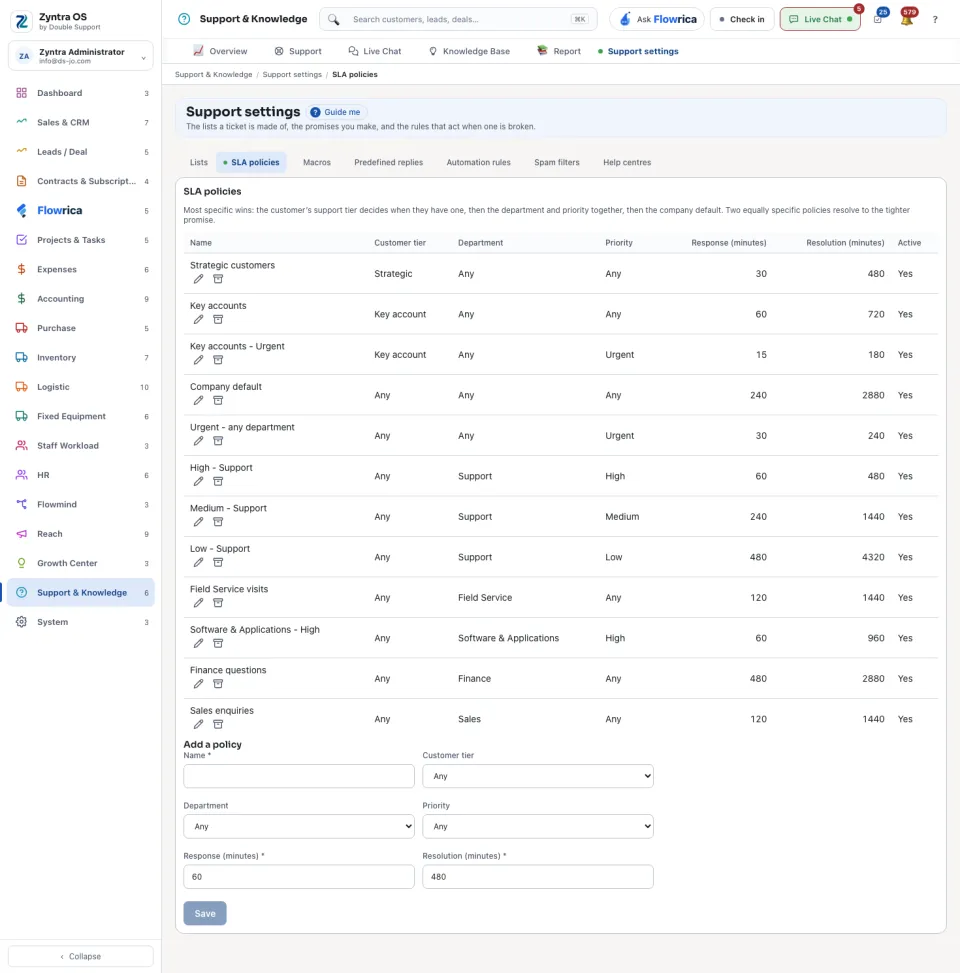Image resolution: width=960 pixels, height=973 pixels.
Task: Edit the Urgent - any department policy
Action: point(198,441)
